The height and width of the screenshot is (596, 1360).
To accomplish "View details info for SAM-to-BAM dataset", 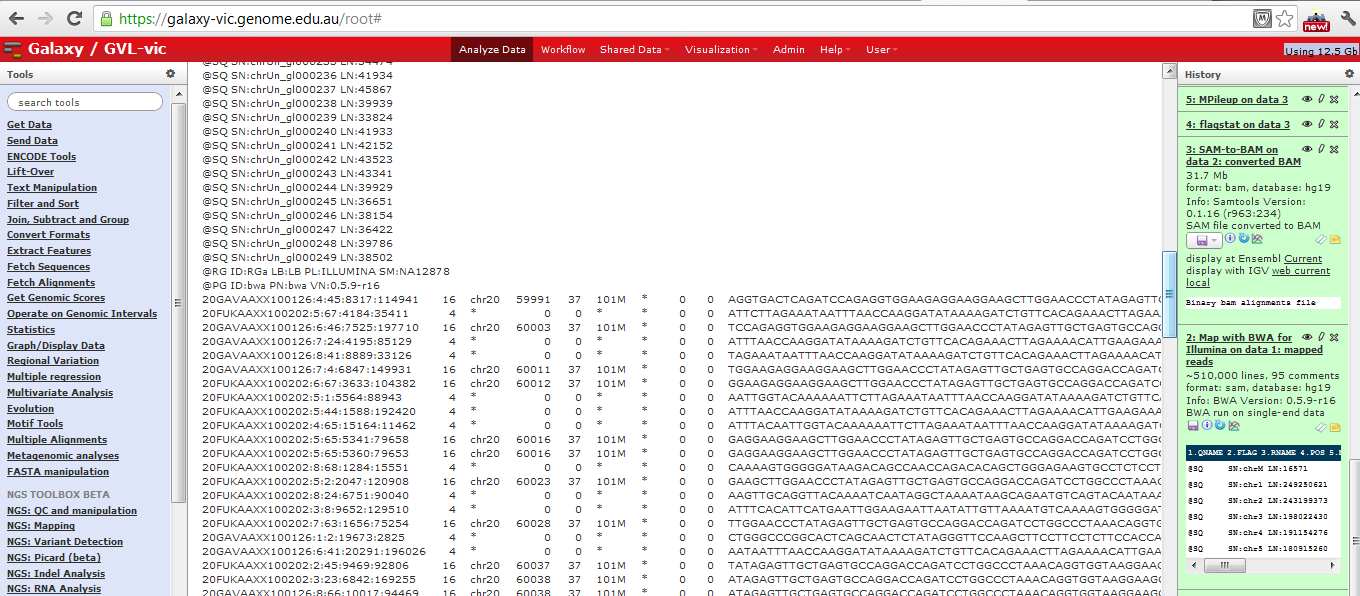I will coord(1229,240).
